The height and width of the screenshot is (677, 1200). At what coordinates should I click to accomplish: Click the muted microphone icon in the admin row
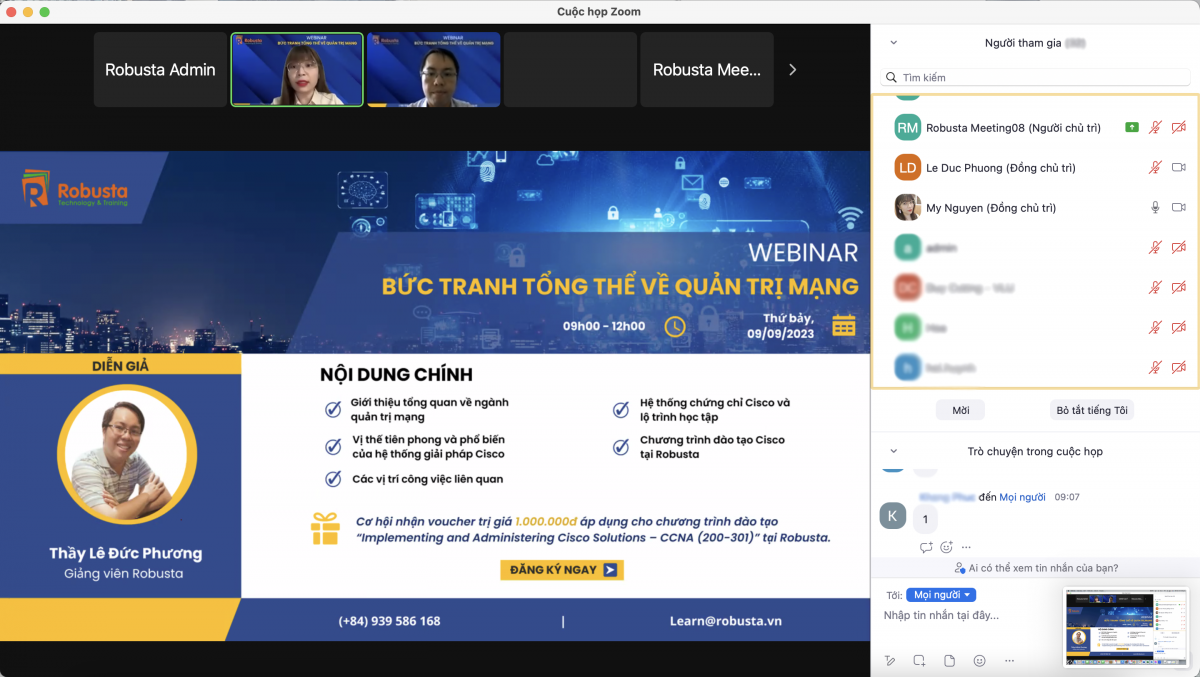(1155, 247)
